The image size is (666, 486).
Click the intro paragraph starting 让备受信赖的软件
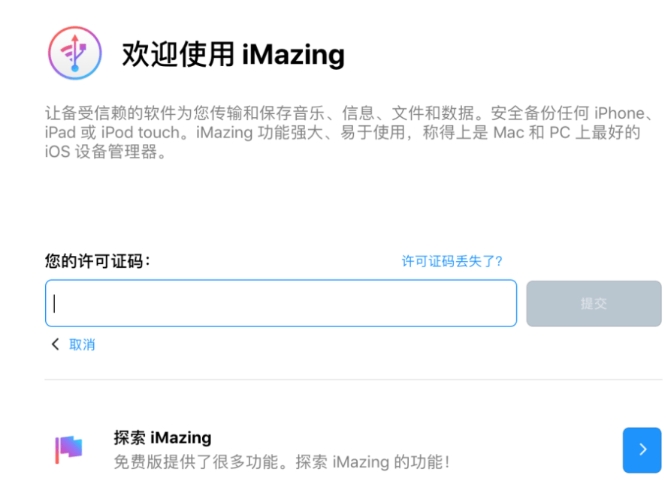pos(349,132)
